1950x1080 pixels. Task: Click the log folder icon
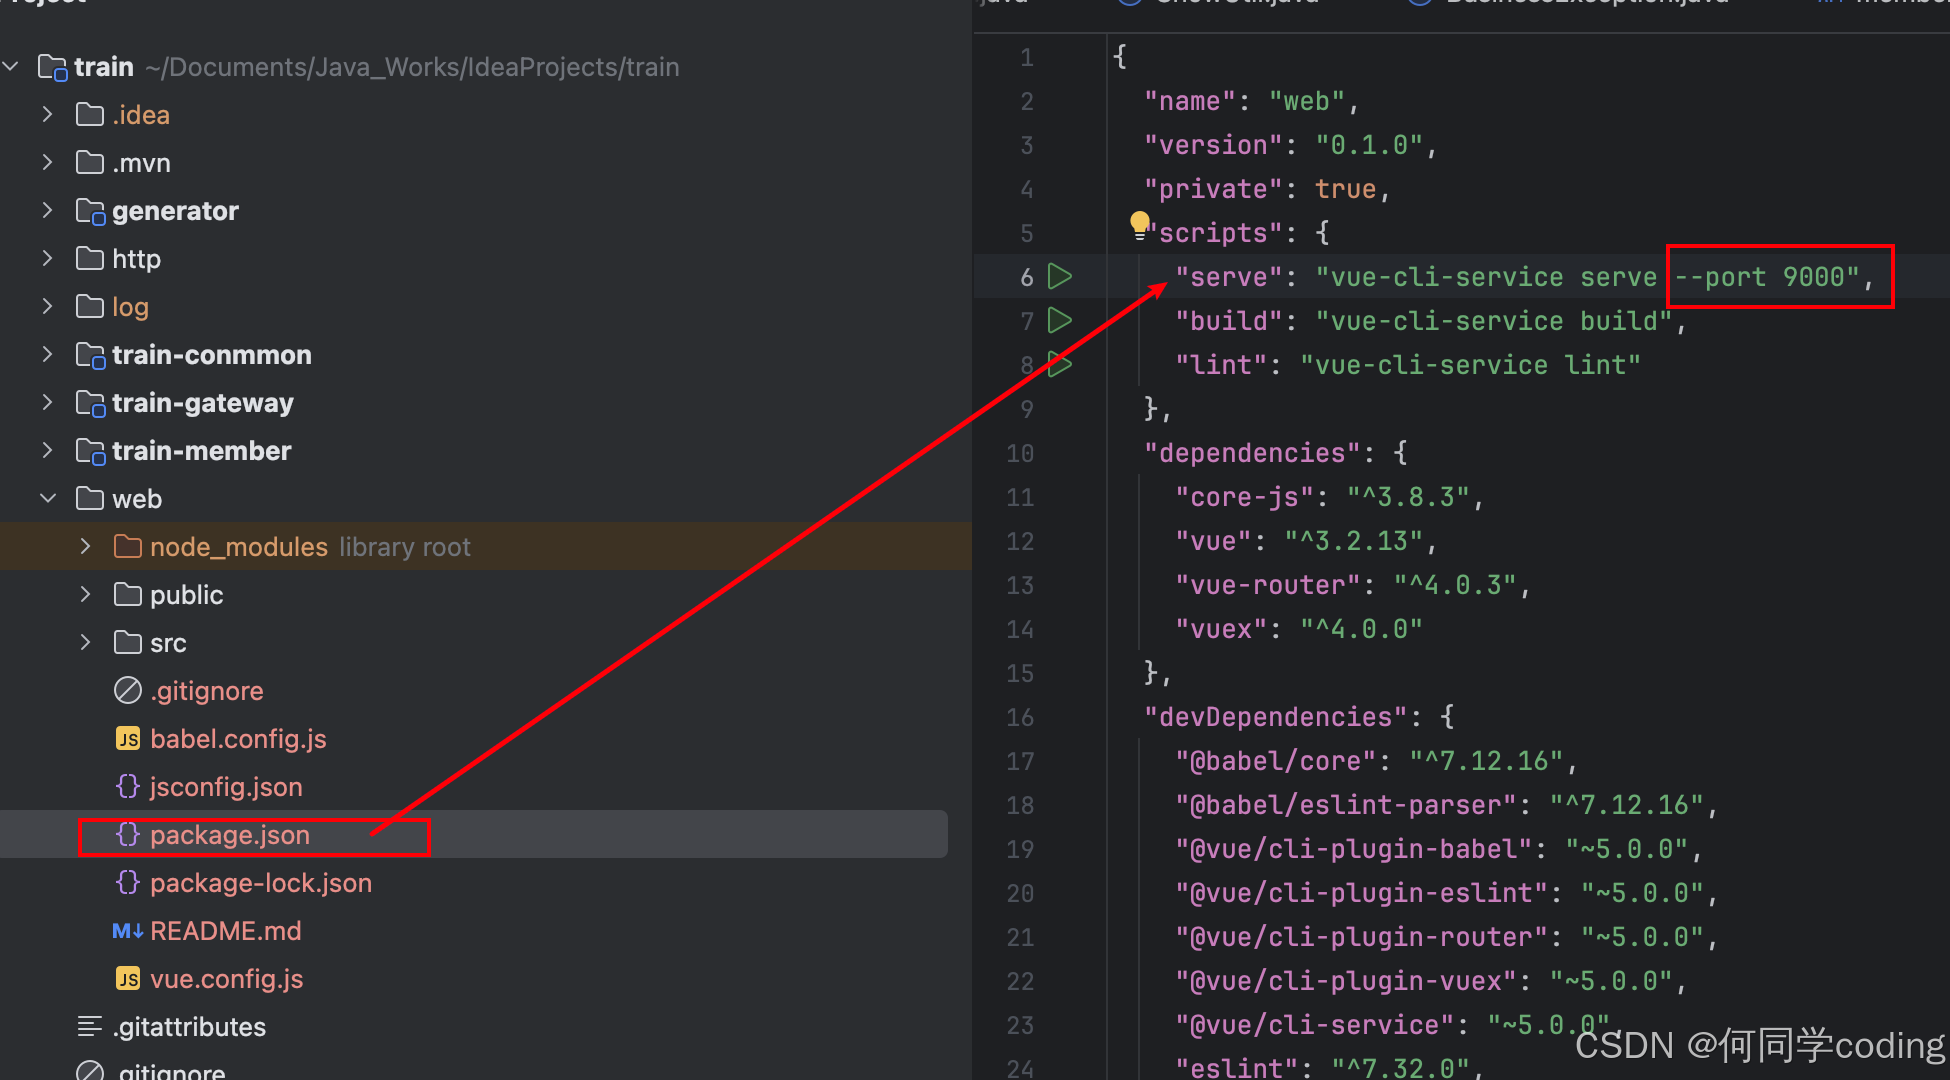coord(90,307)
